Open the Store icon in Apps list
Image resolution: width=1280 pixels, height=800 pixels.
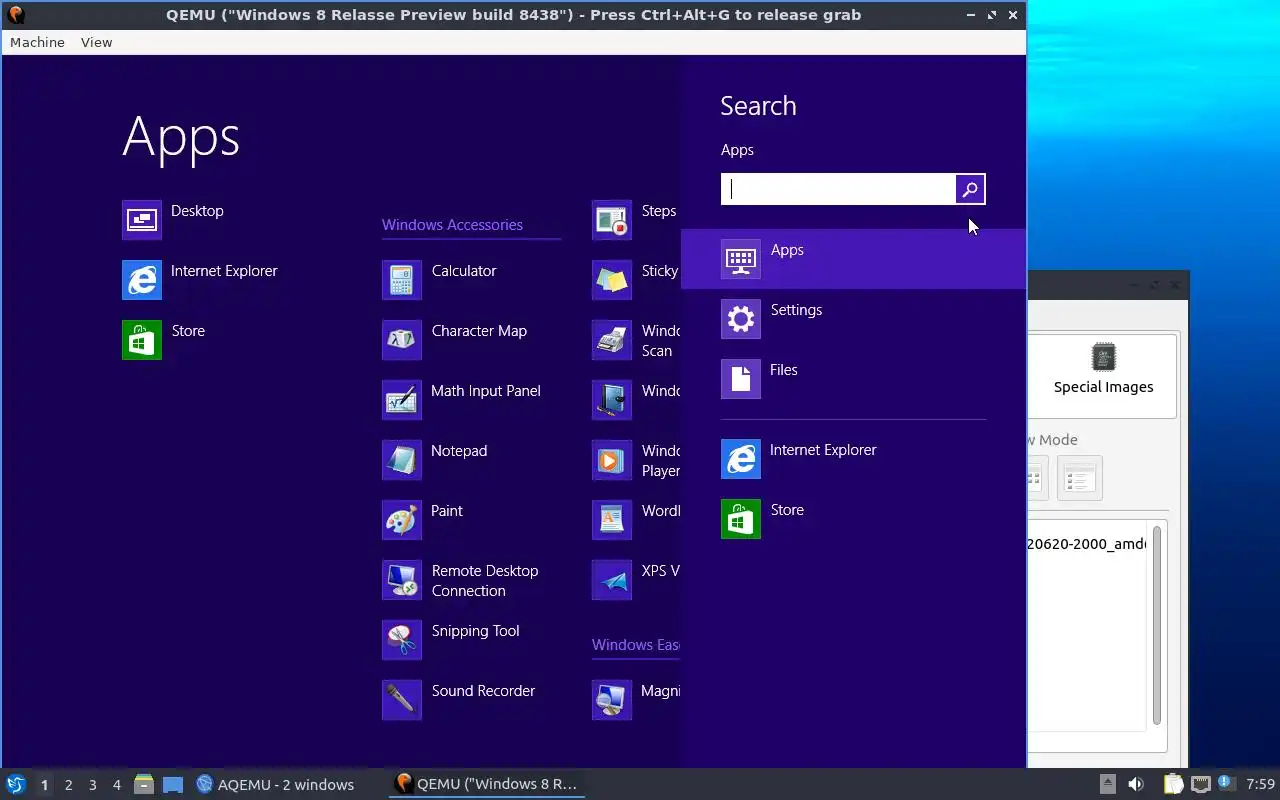click(x=142, y=340)
